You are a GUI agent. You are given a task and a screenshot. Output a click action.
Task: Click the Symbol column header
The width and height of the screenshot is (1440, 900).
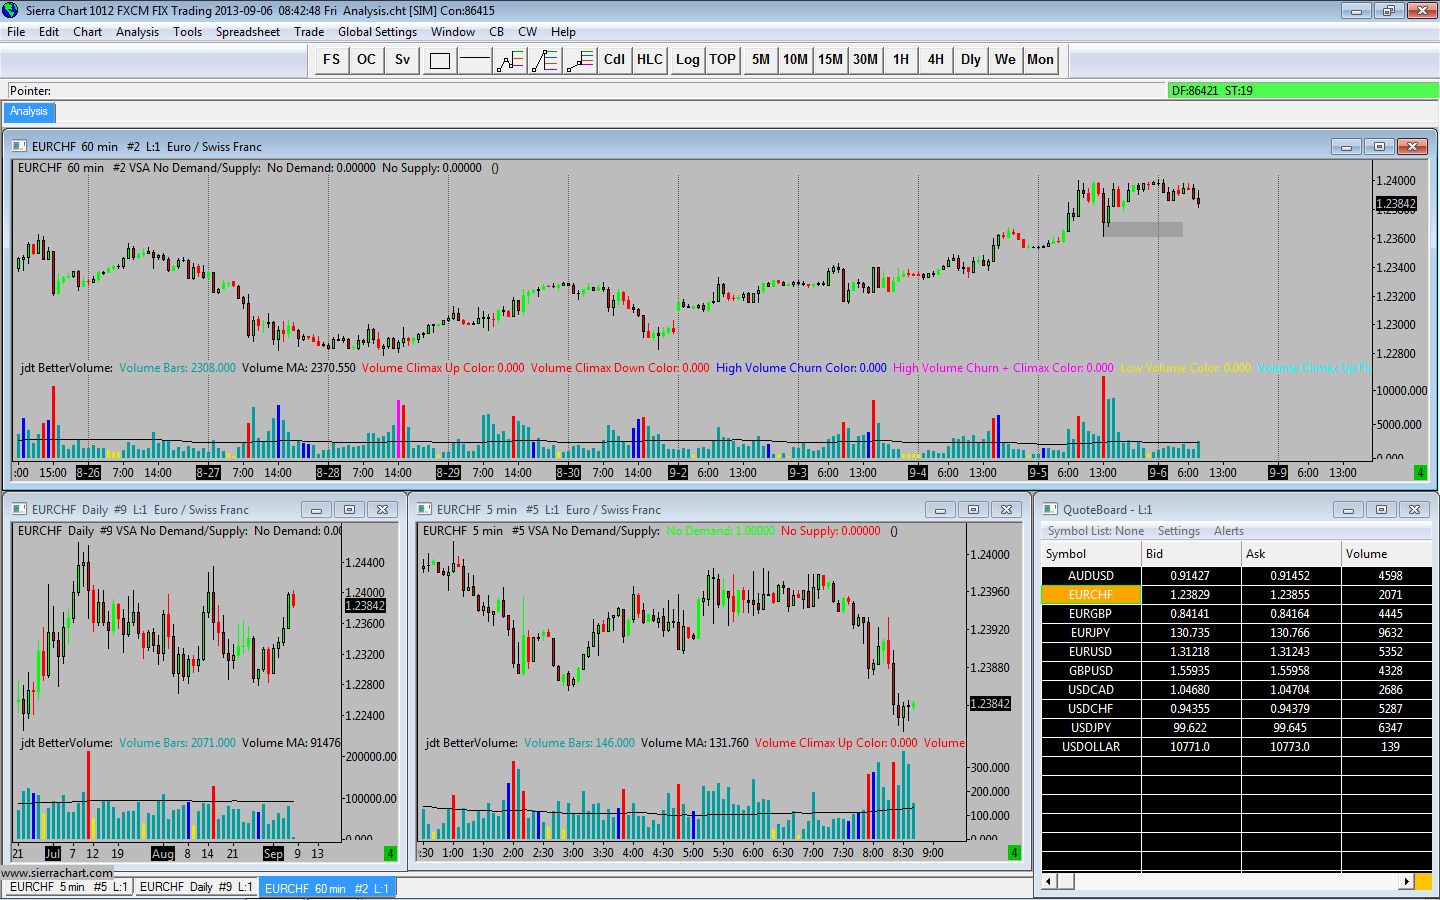1091,554
